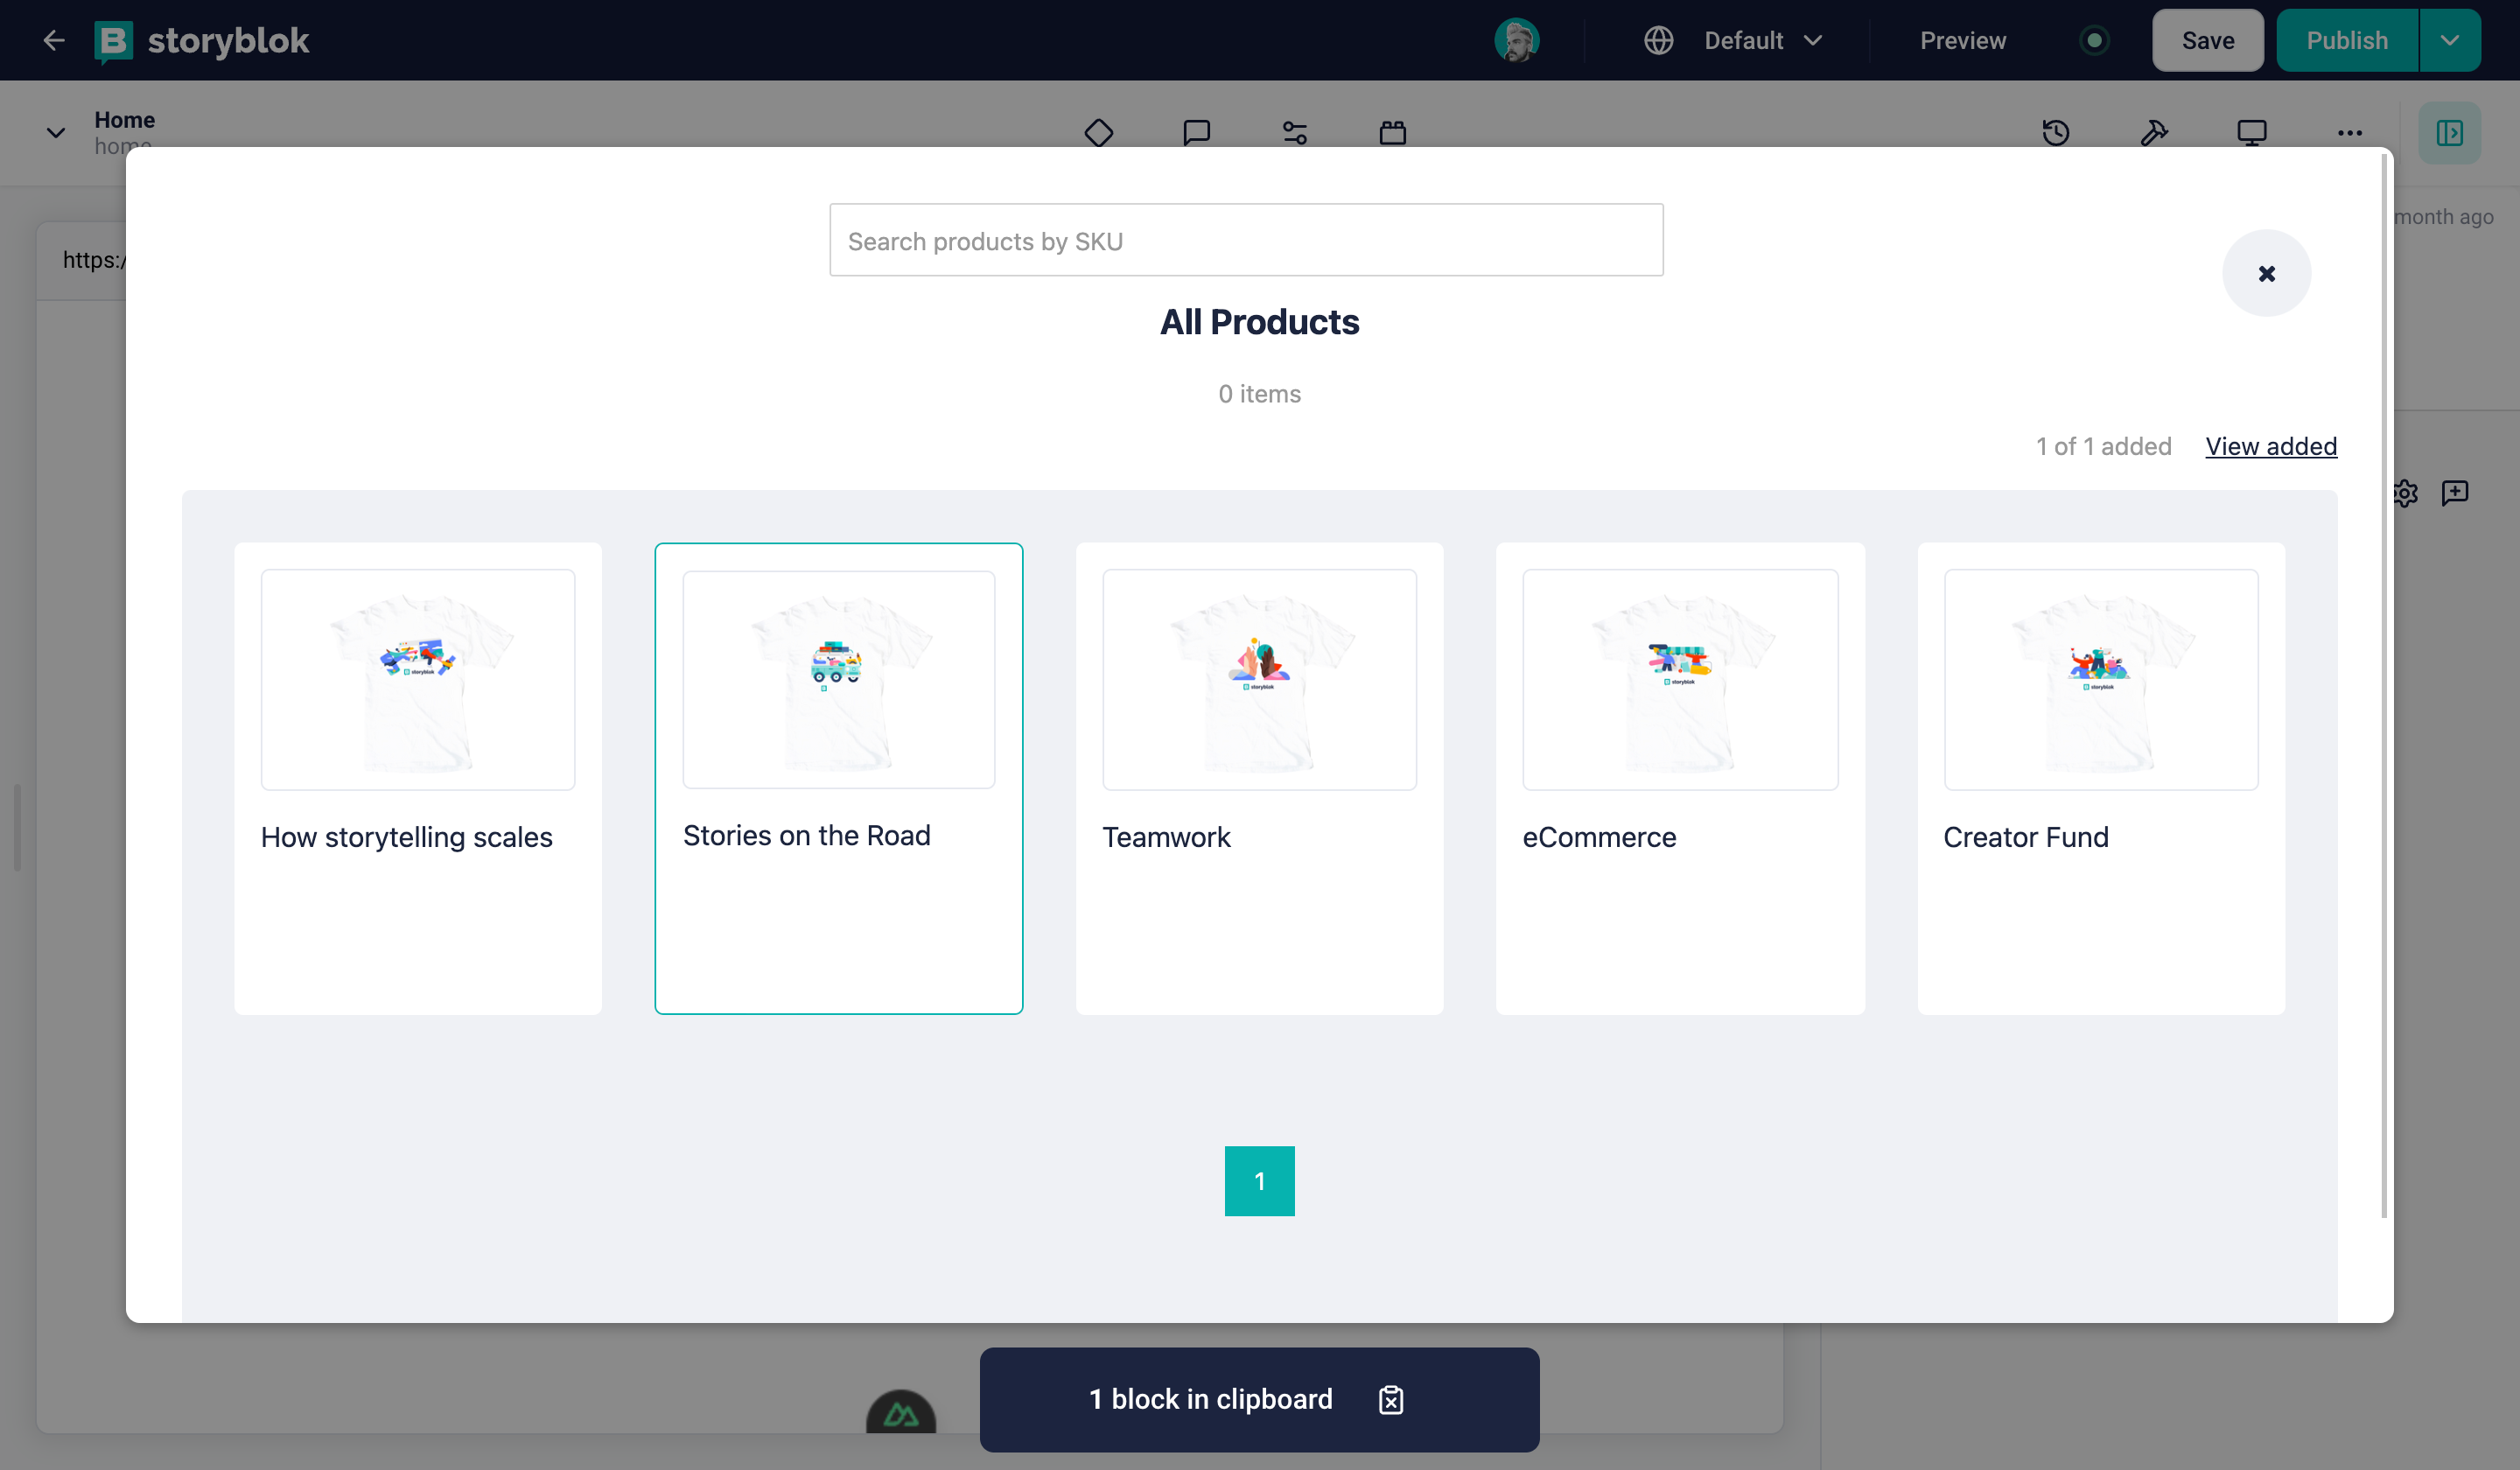
Task: Clear the clipboard block icon
Action: click(x=1391, y=1399)
